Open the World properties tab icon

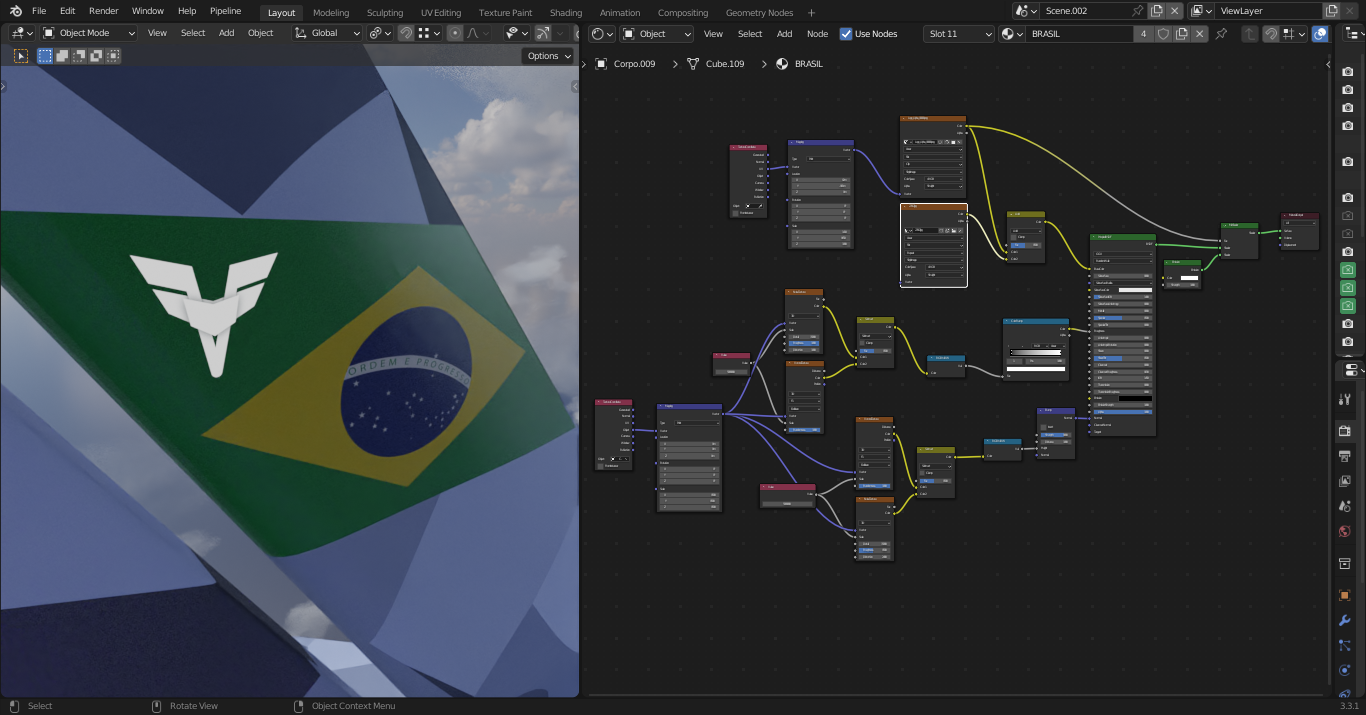click(x=1345, y=531)
